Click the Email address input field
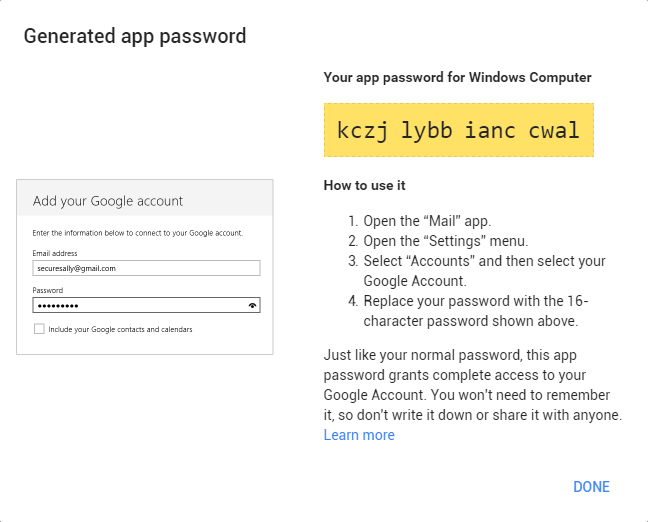This screenshot has height=522, width=648. click(x=146, y=268)
